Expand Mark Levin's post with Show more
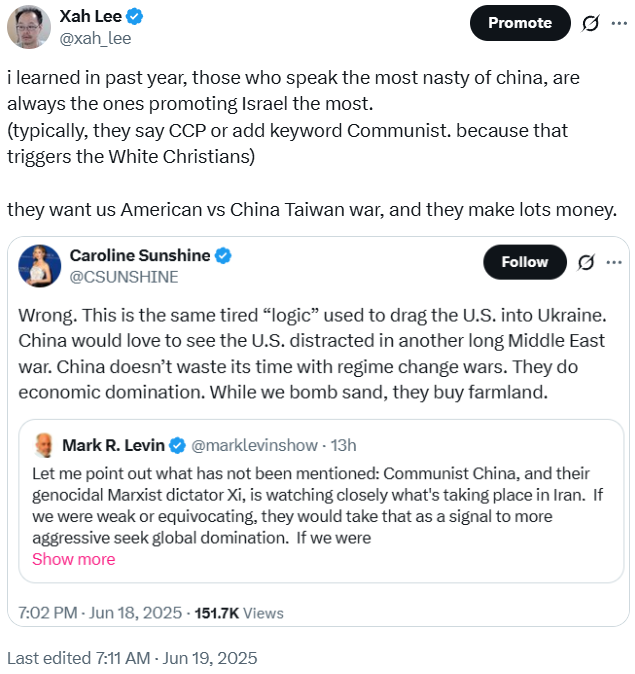This screenshot has width=635, height=674. click(73, 559)
